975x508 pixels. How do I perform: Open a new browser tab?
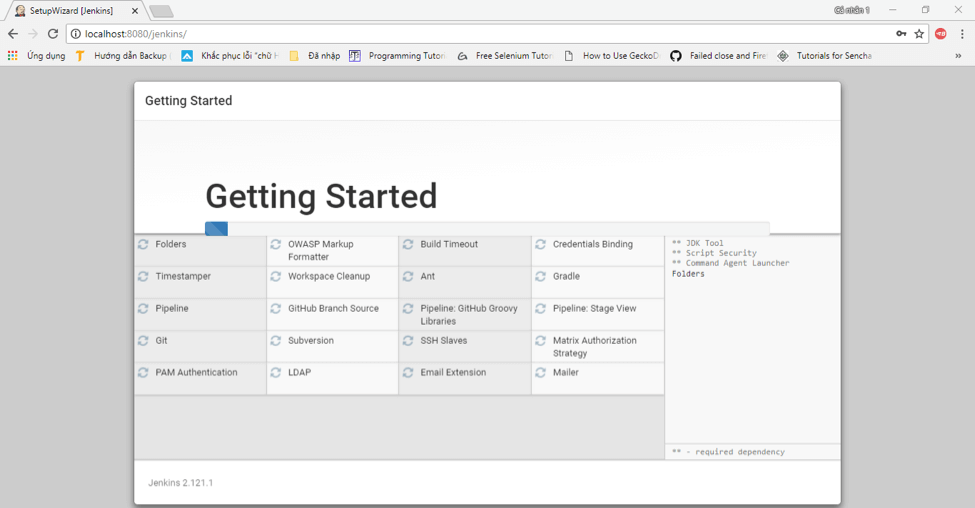[161, 11]
